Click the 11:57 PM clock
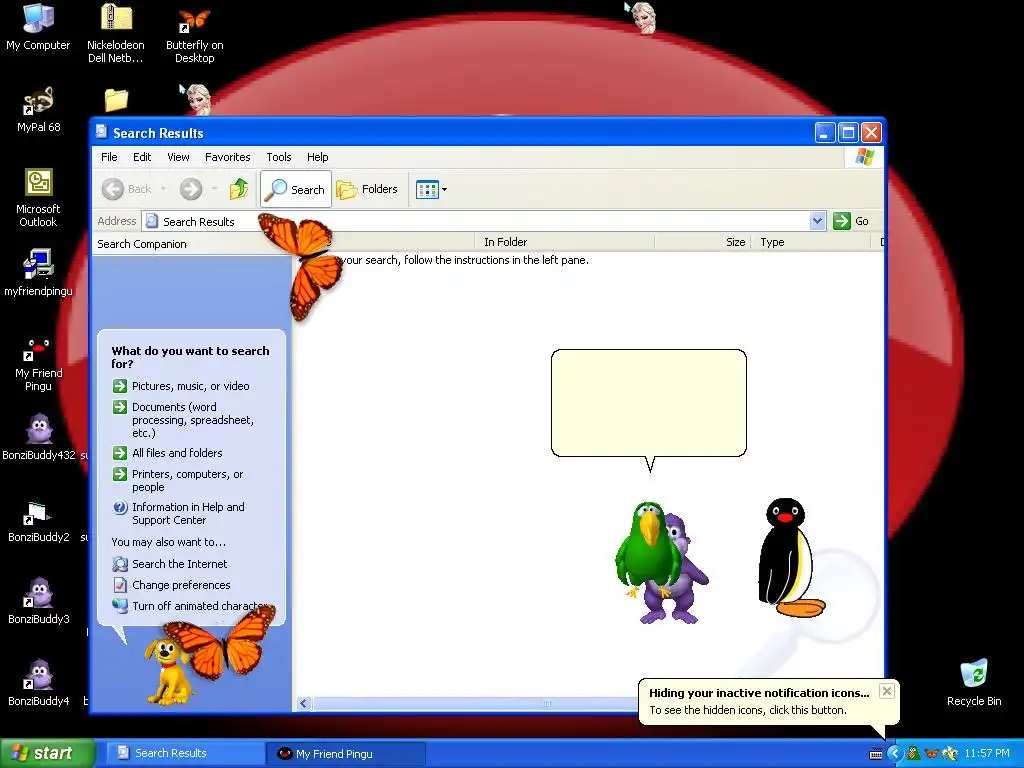 tap(987, 754)
